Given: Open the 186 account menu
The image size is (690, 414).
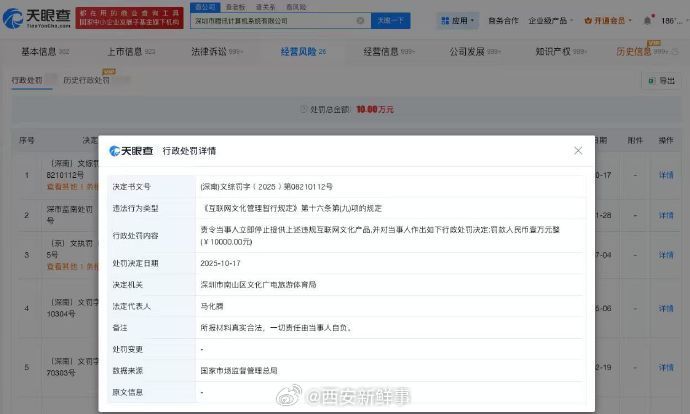Looking at the screenshot, I should (672, 21).
